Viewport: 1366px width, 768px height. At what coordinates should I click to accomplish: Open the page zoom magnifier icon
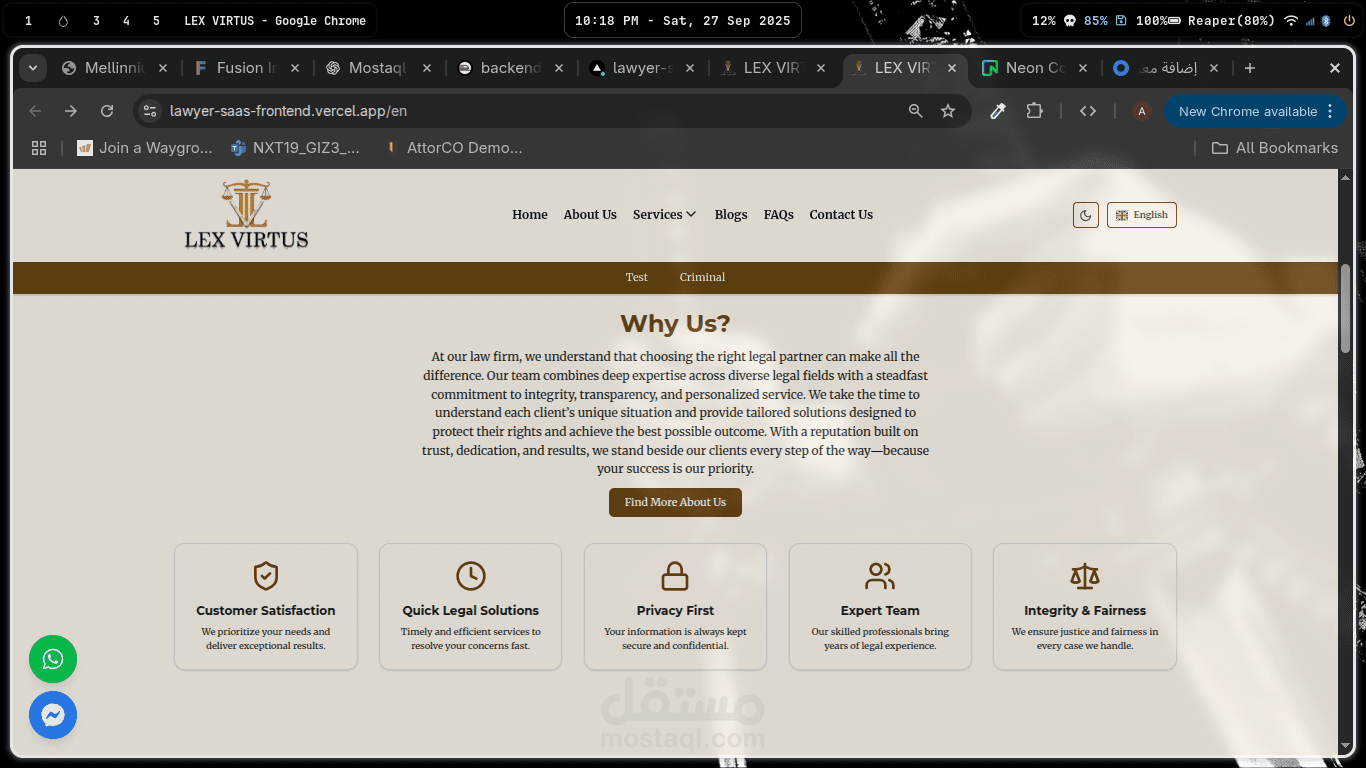[x=915, y=111]
